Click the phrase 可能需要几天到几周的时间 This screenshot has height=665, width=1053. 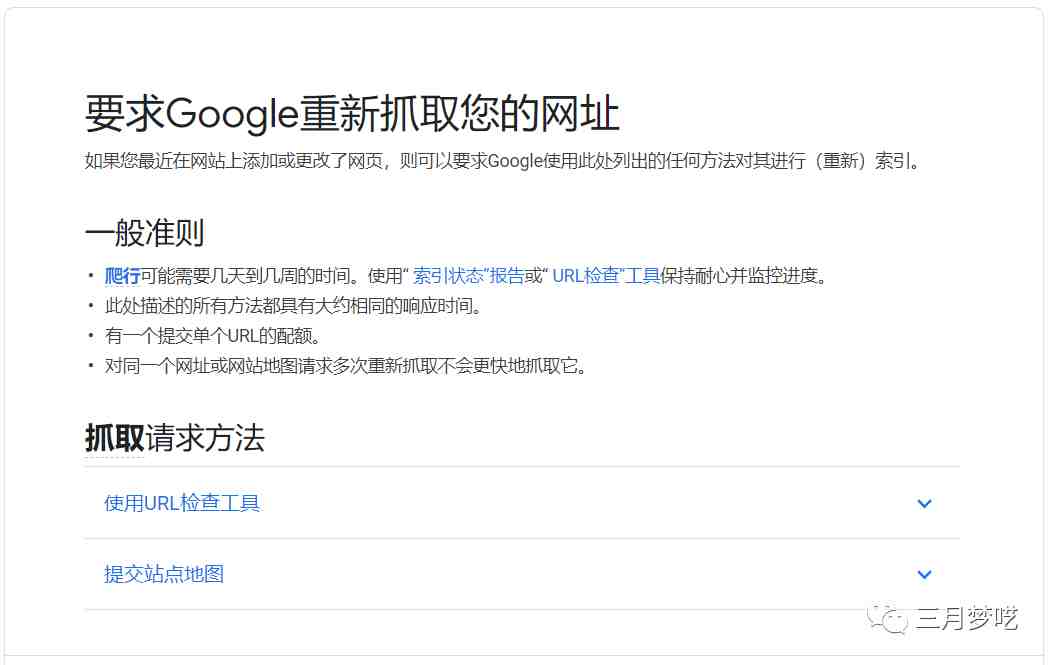click(x=246, y=275)
